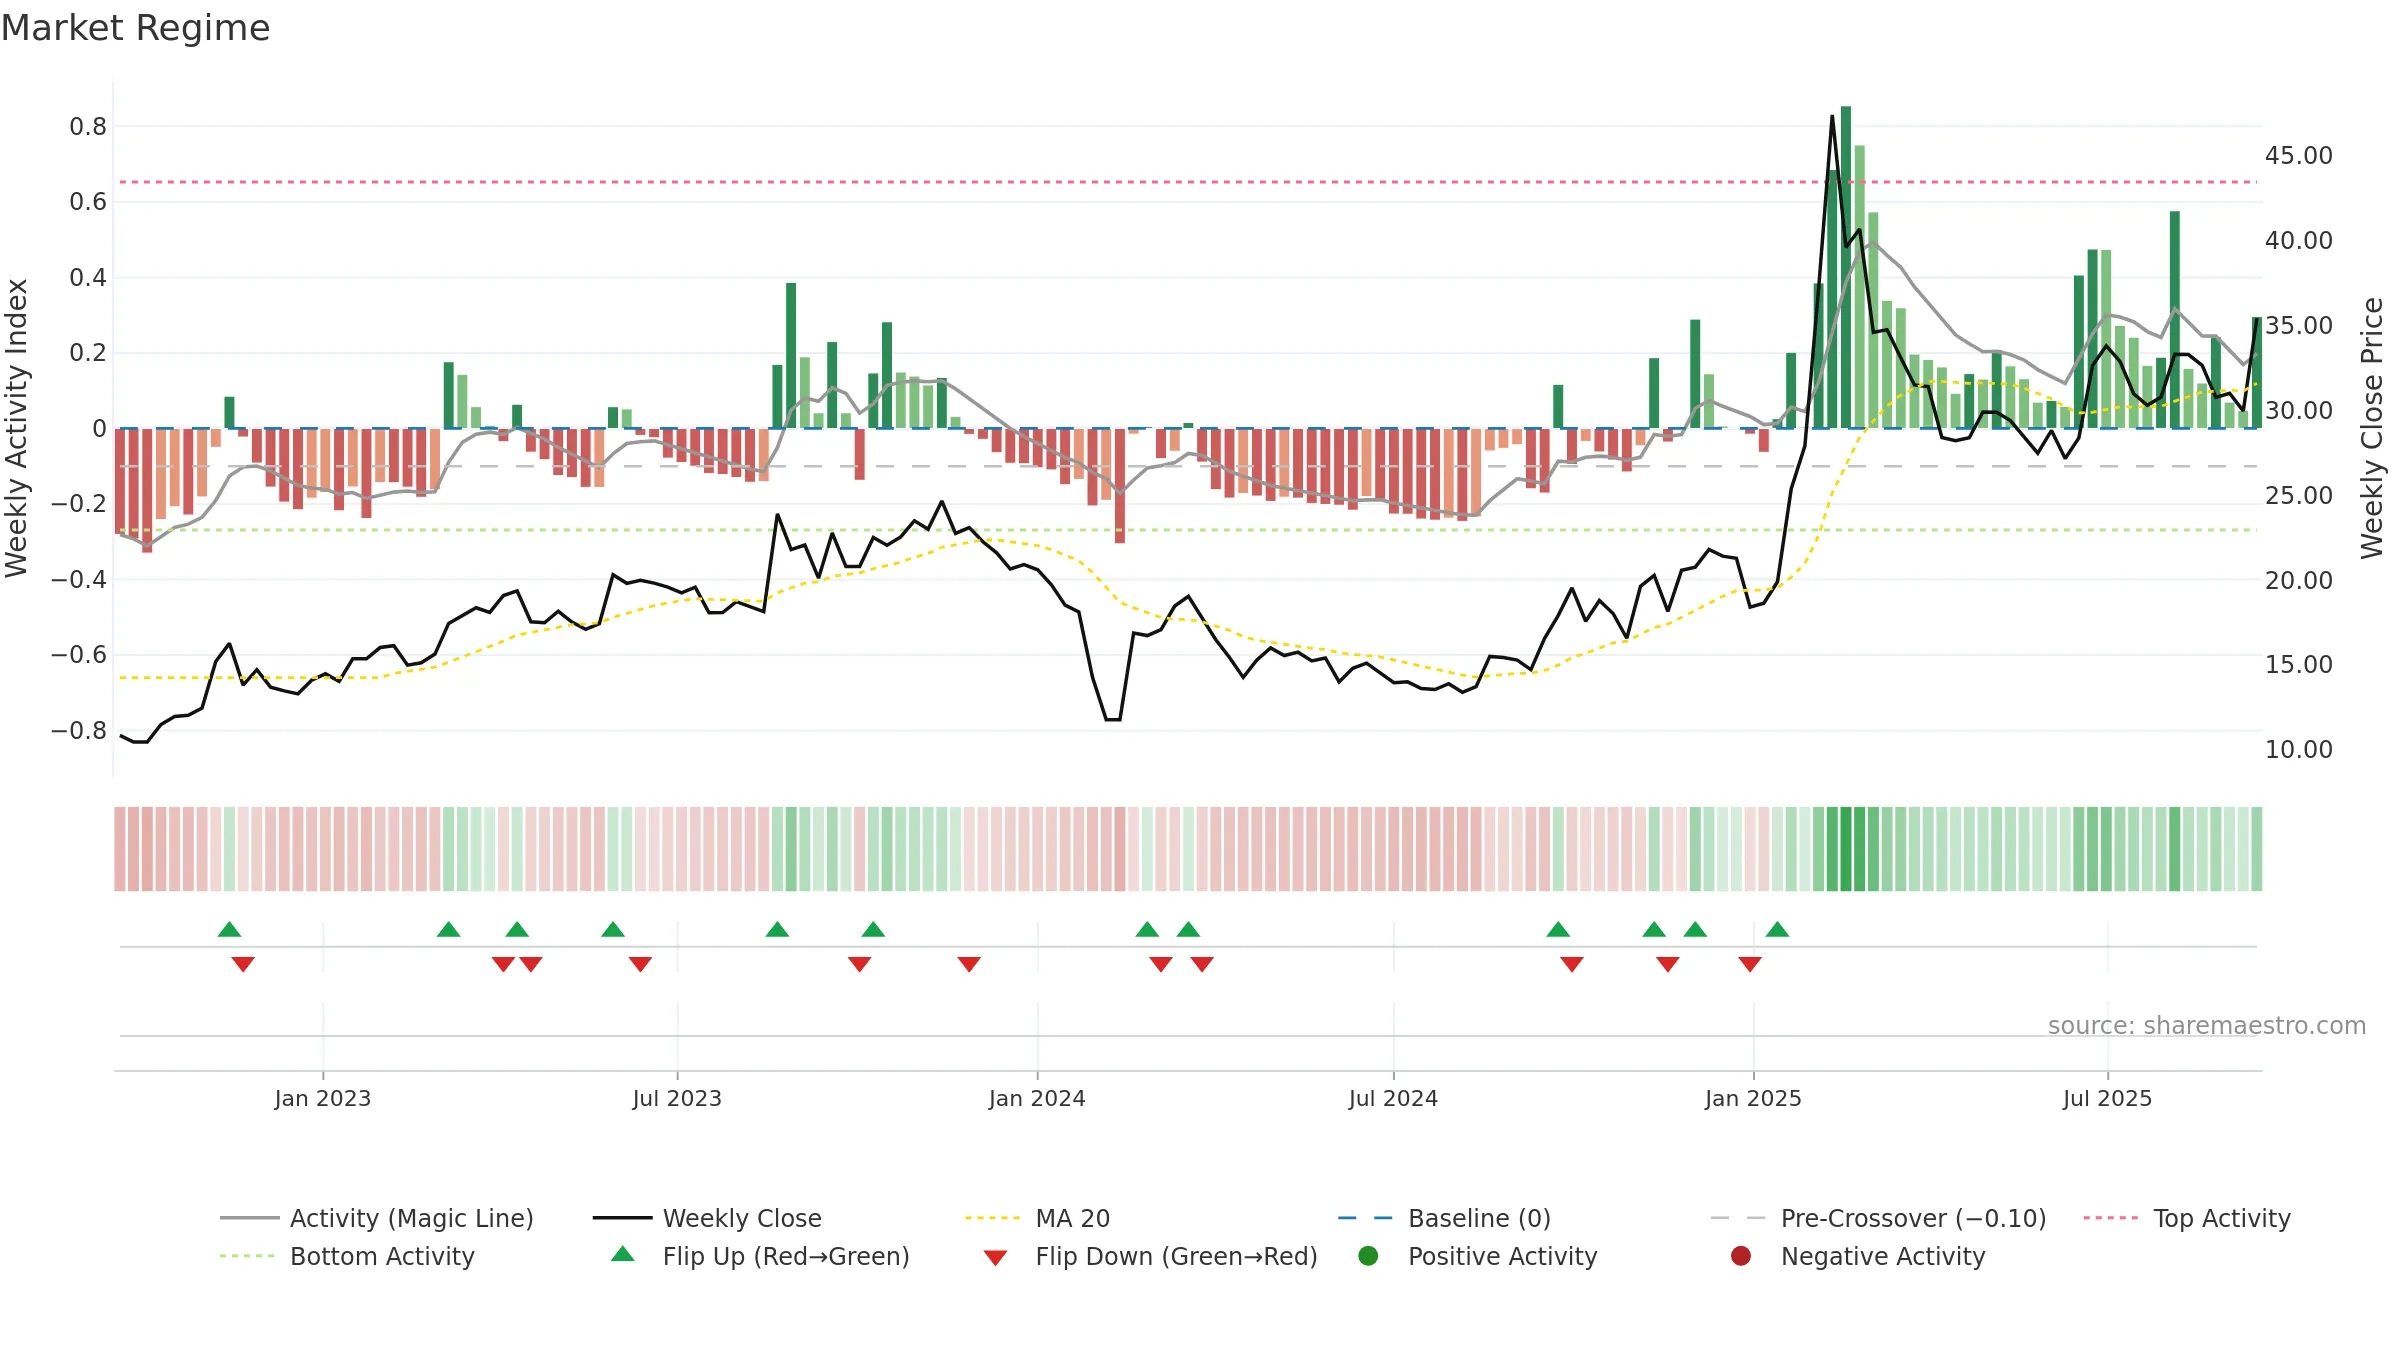The image size is (2400, 1350).
Task: Toggle the Negative Activity legend label
Action: (x=1883, y=1256)
